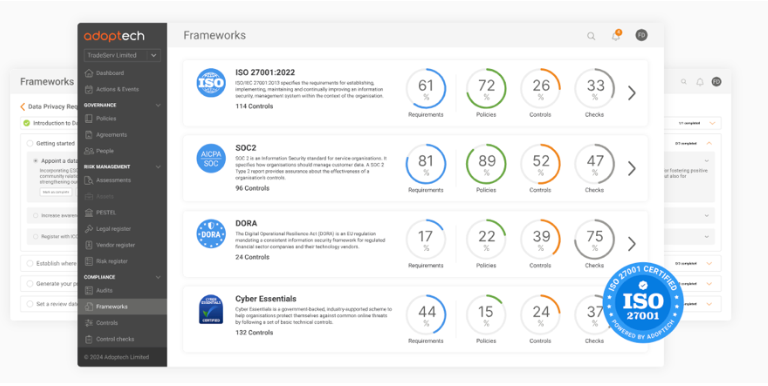The image size is (768, 386).
Task: Click the AICPA SOC logo
Action: (x=211, y=158)
